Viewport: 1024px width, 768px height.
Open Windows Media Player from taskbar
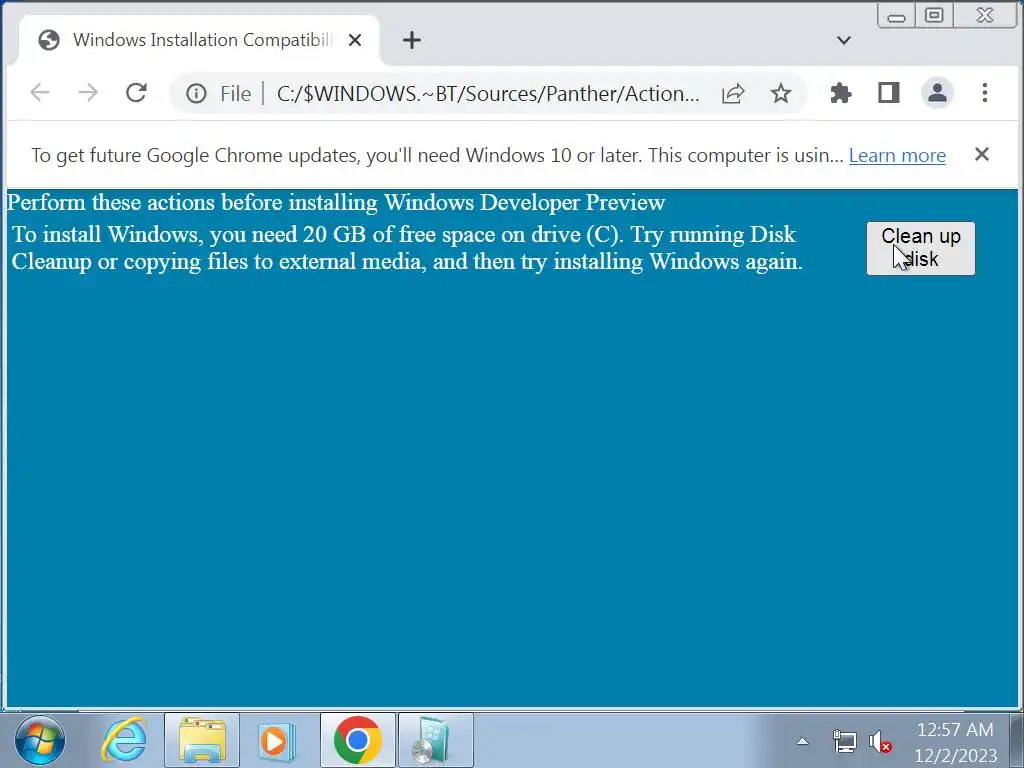pyautogui.click(x=278, y=740)
